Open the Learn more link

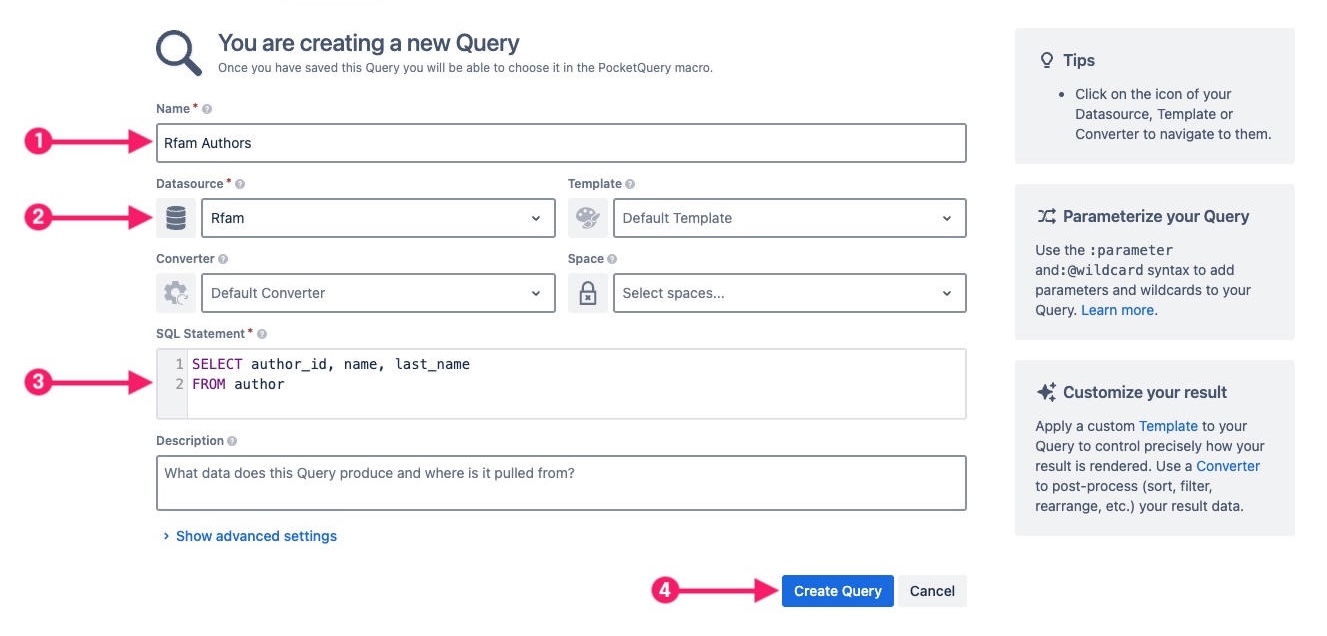(1118, 309)
